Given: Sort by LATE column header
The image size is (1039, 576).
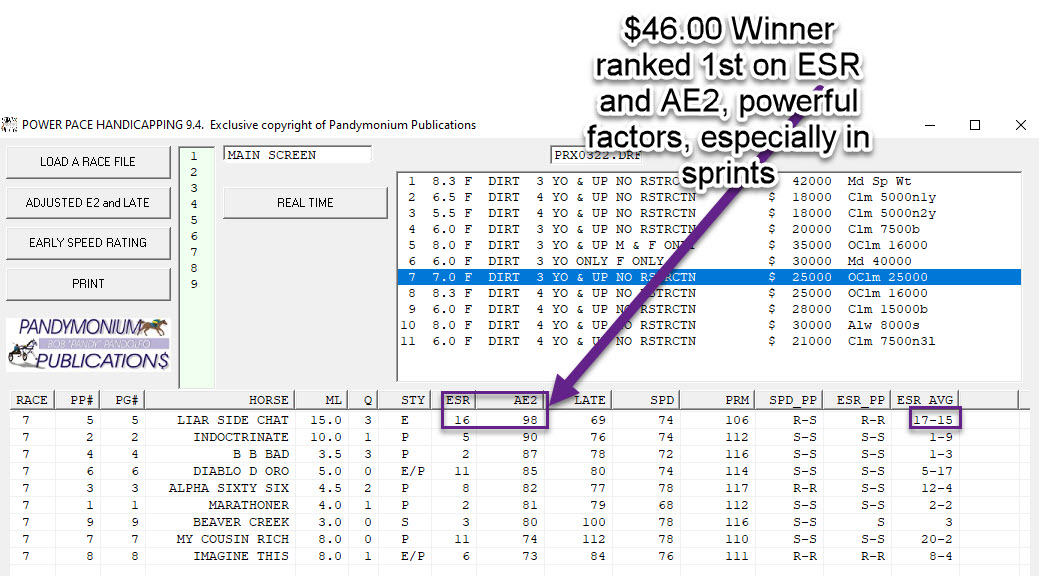Looking at the screenshot, I should tap(577, 400).
